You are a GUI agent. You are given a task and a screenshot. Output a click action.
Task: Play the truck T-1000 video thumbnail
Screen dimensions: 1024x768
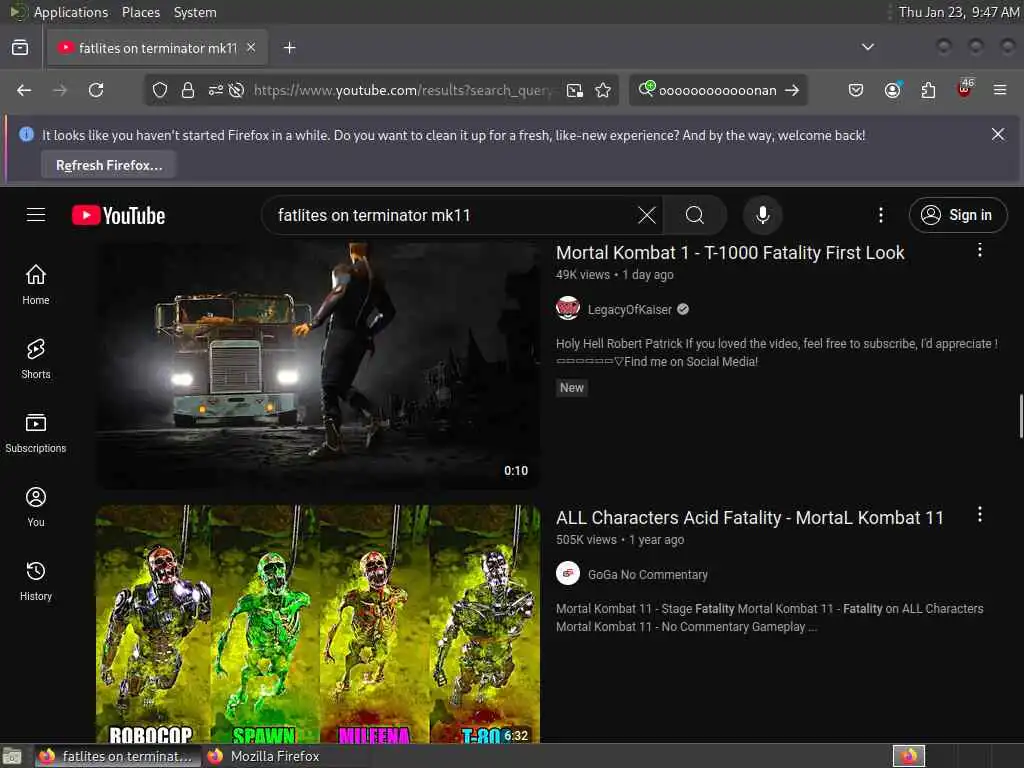[x=318, y=364]
